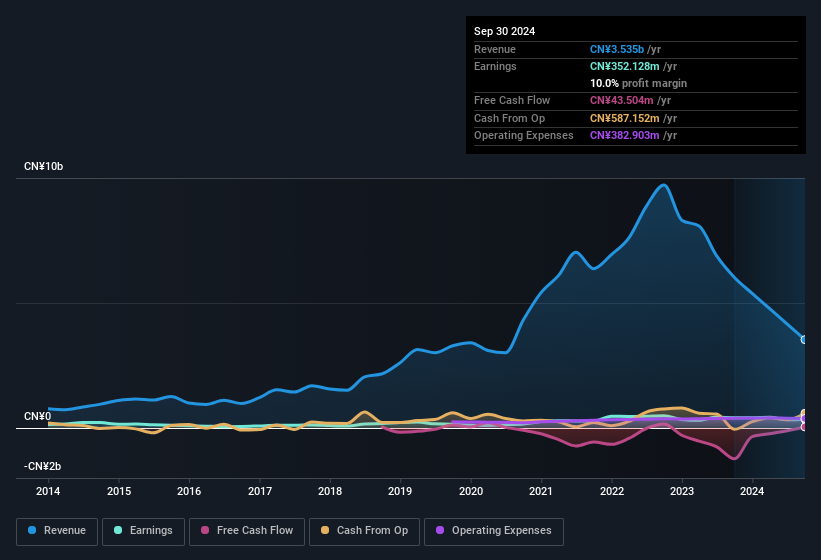Image resolution: width=821 pixels, height=560 pixels.
Task: Toggle the Free Cash Flow legend item
Action: pos(247,531)
